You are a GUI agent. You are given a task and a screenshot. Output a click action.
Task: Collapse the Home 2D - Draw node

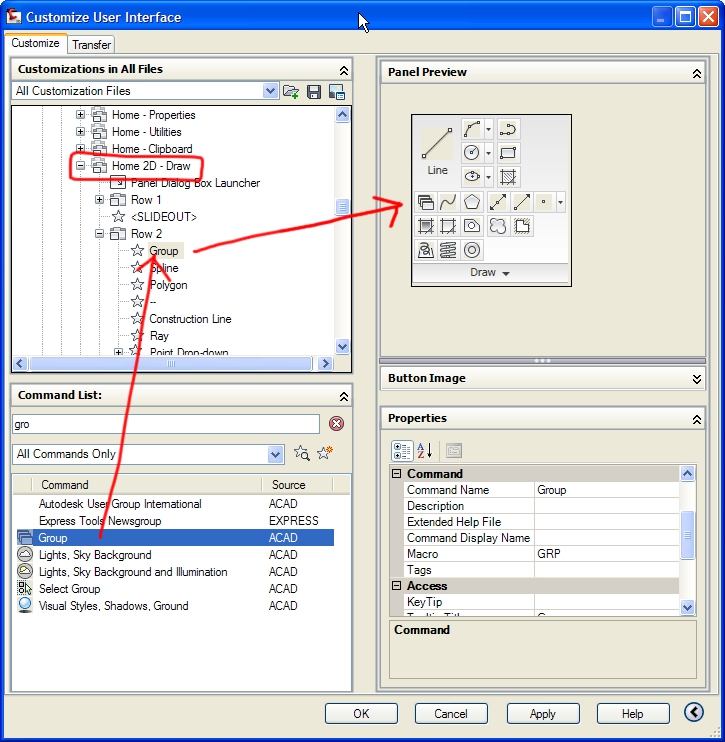coord(81,166)
